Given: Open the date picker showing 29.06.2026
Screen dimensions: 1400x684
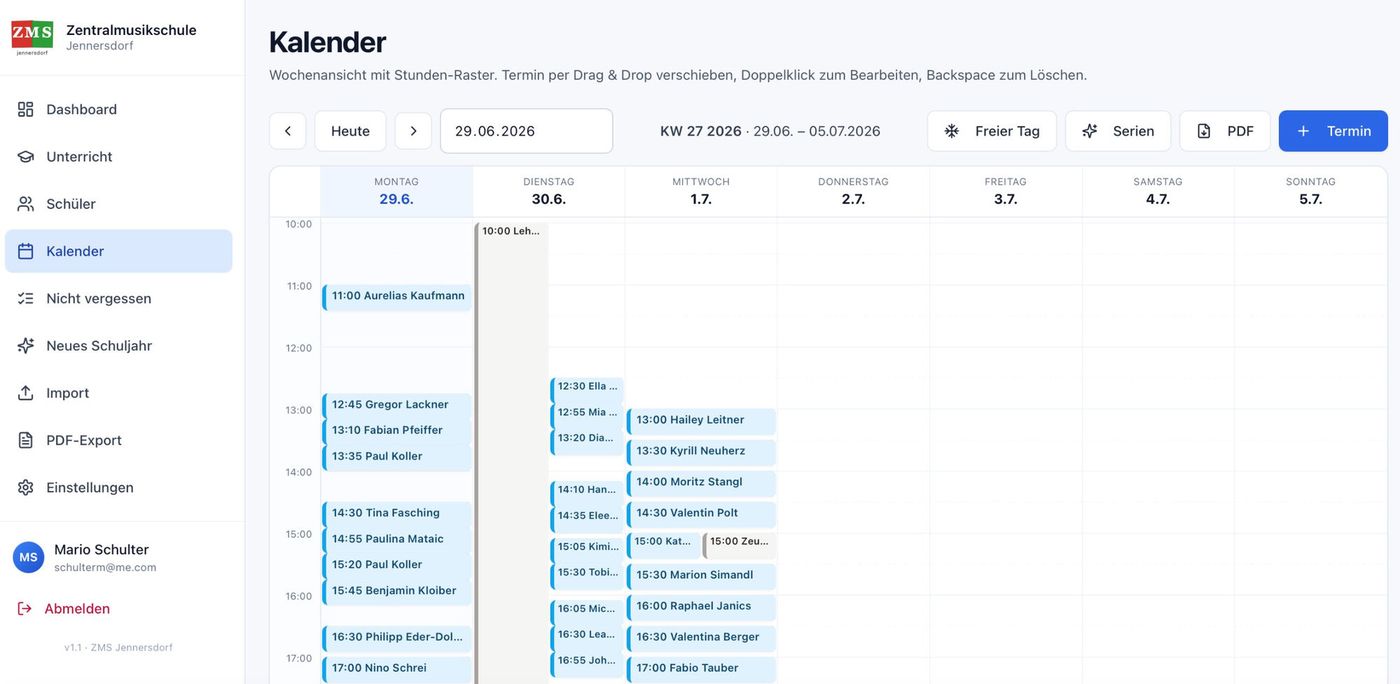Looking at the screenshot, I should (x=526, y=131).
